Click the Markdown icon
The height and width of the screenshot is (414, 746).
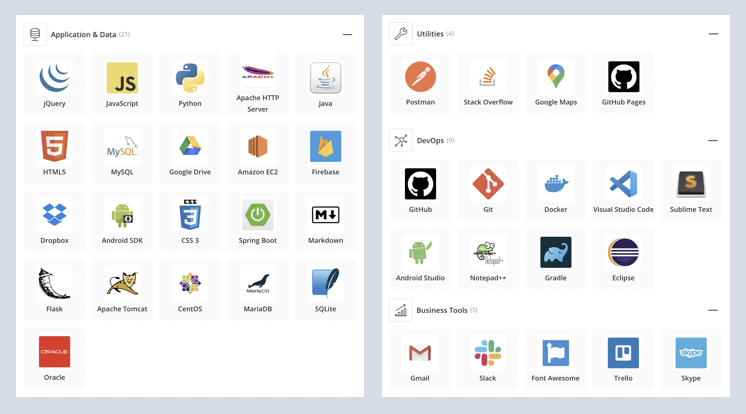(325, 215)
